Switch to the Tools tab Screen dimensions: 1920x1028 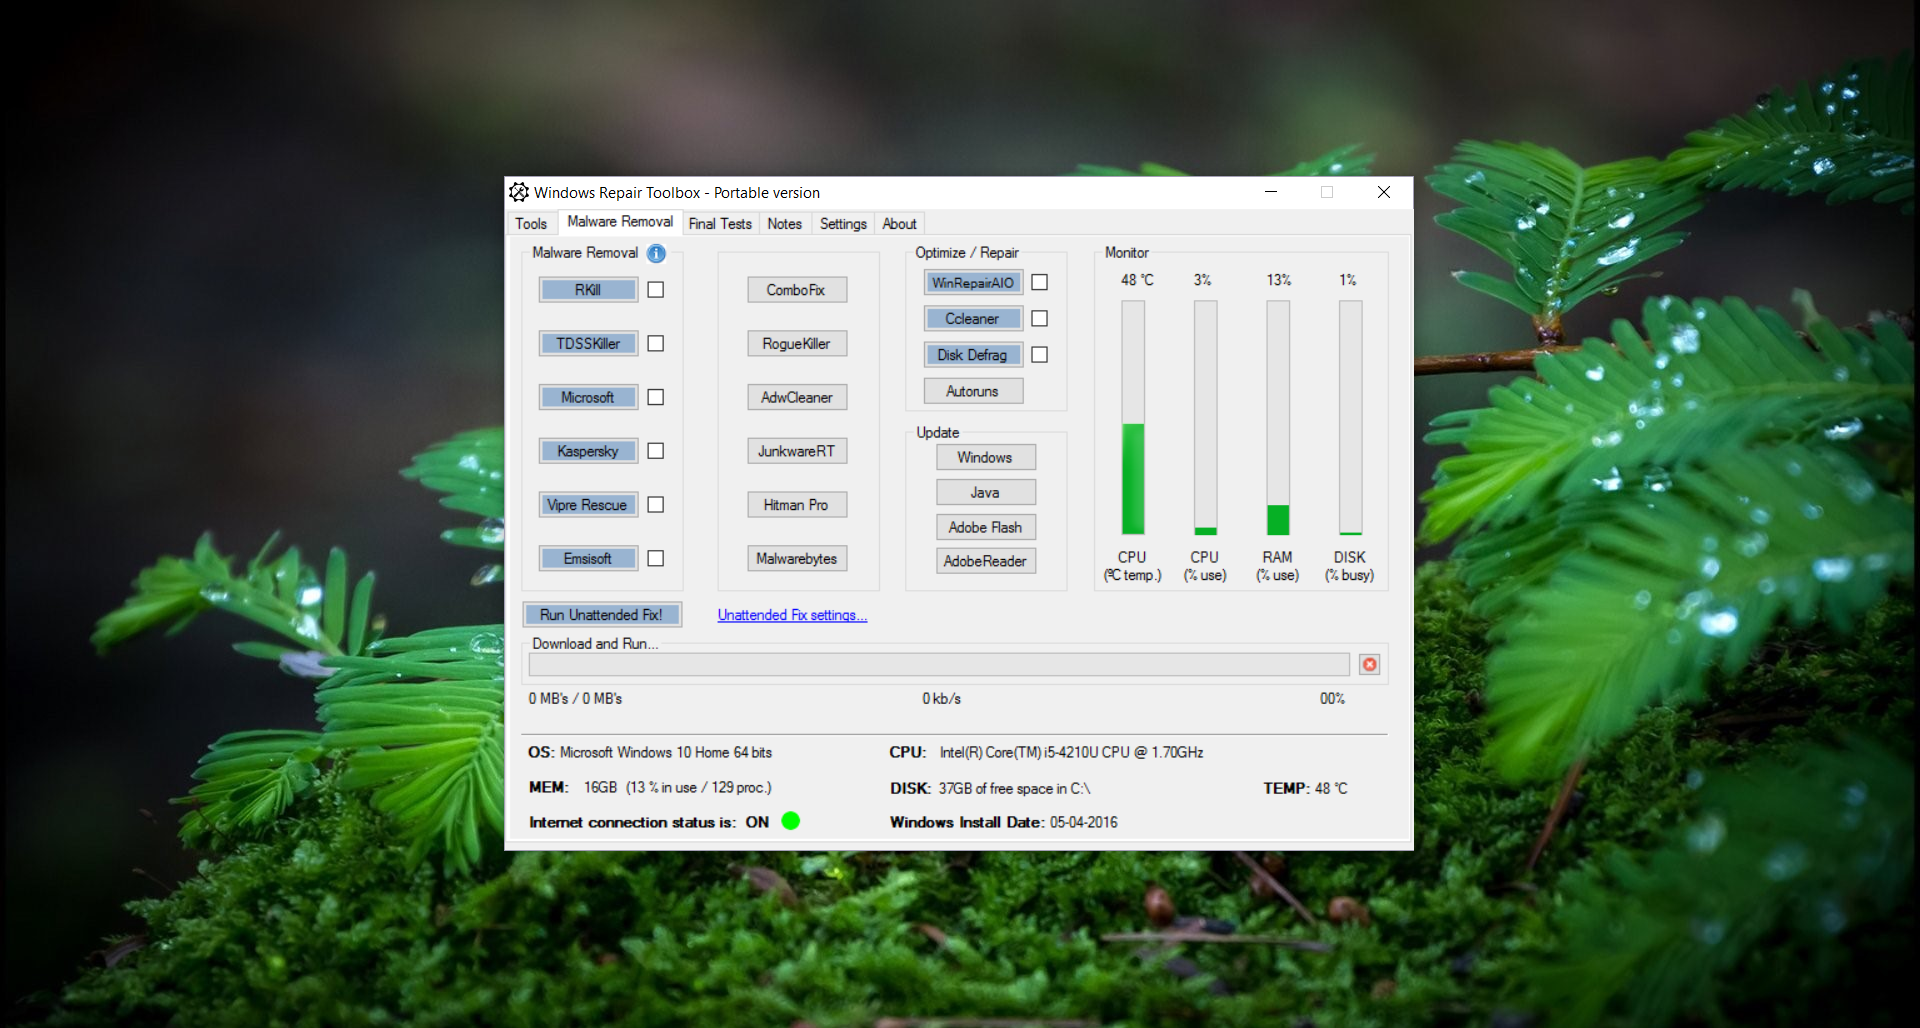click(x=531, y=224)
